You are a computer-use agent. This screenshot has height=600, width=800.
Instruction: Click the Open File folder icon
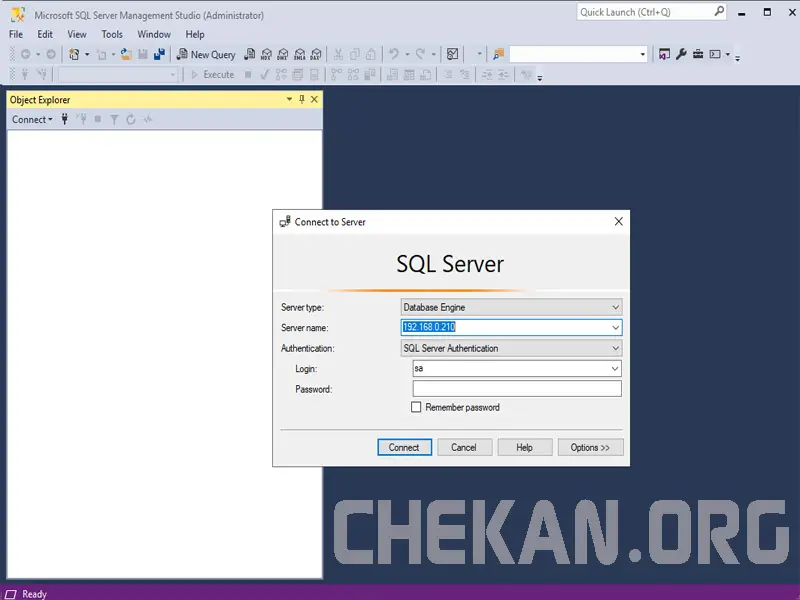[126, 54]
